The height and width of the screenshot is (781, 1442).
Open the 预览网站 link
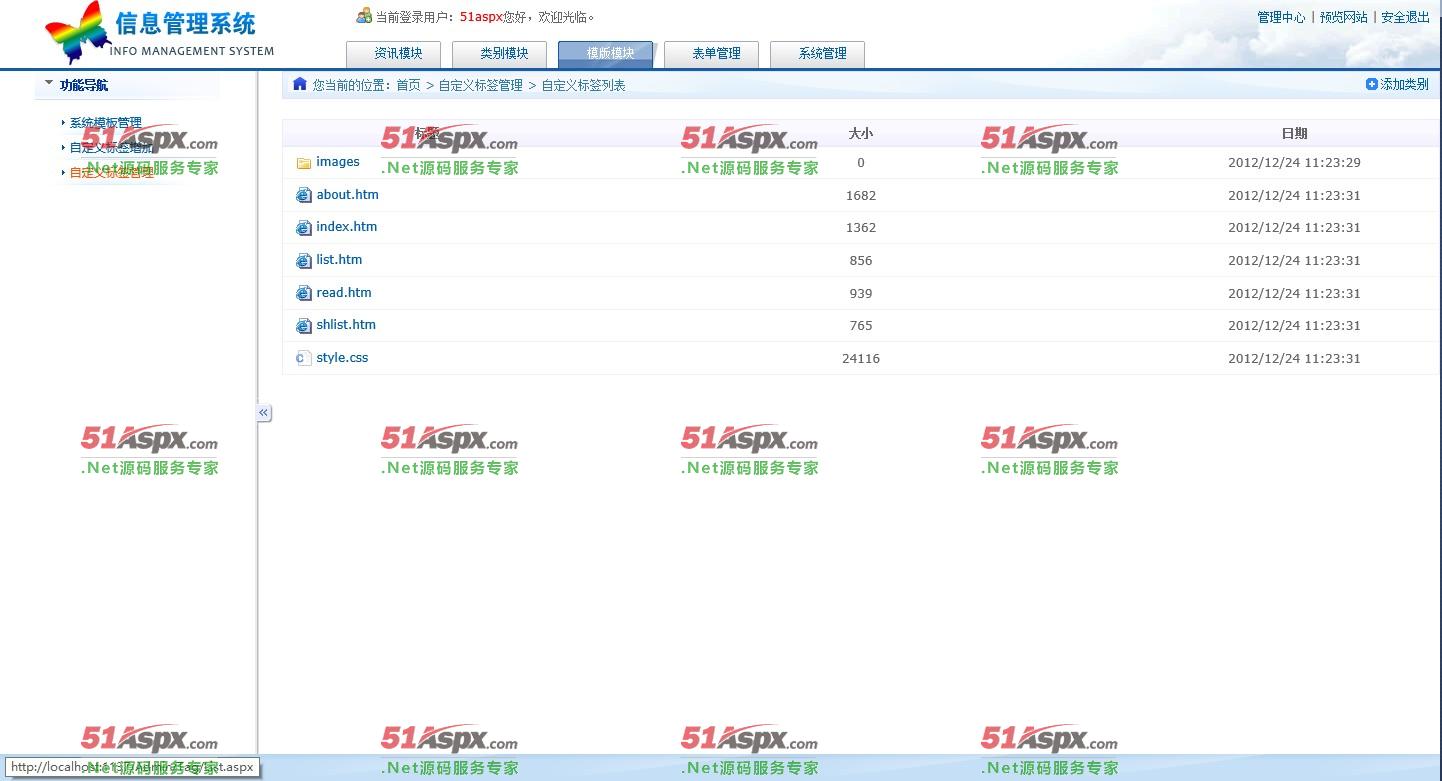click(1343, 17)
